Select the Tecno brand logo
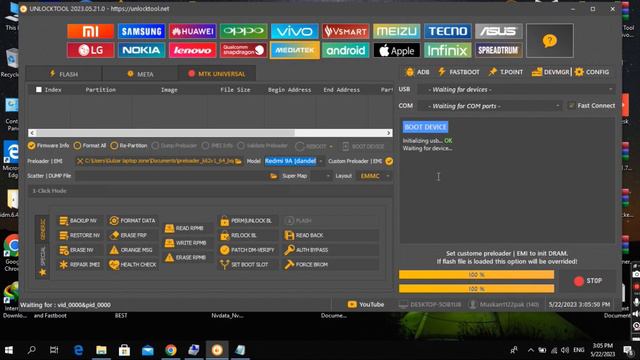This screenshot has width=640, height=360. click(447, 31)
